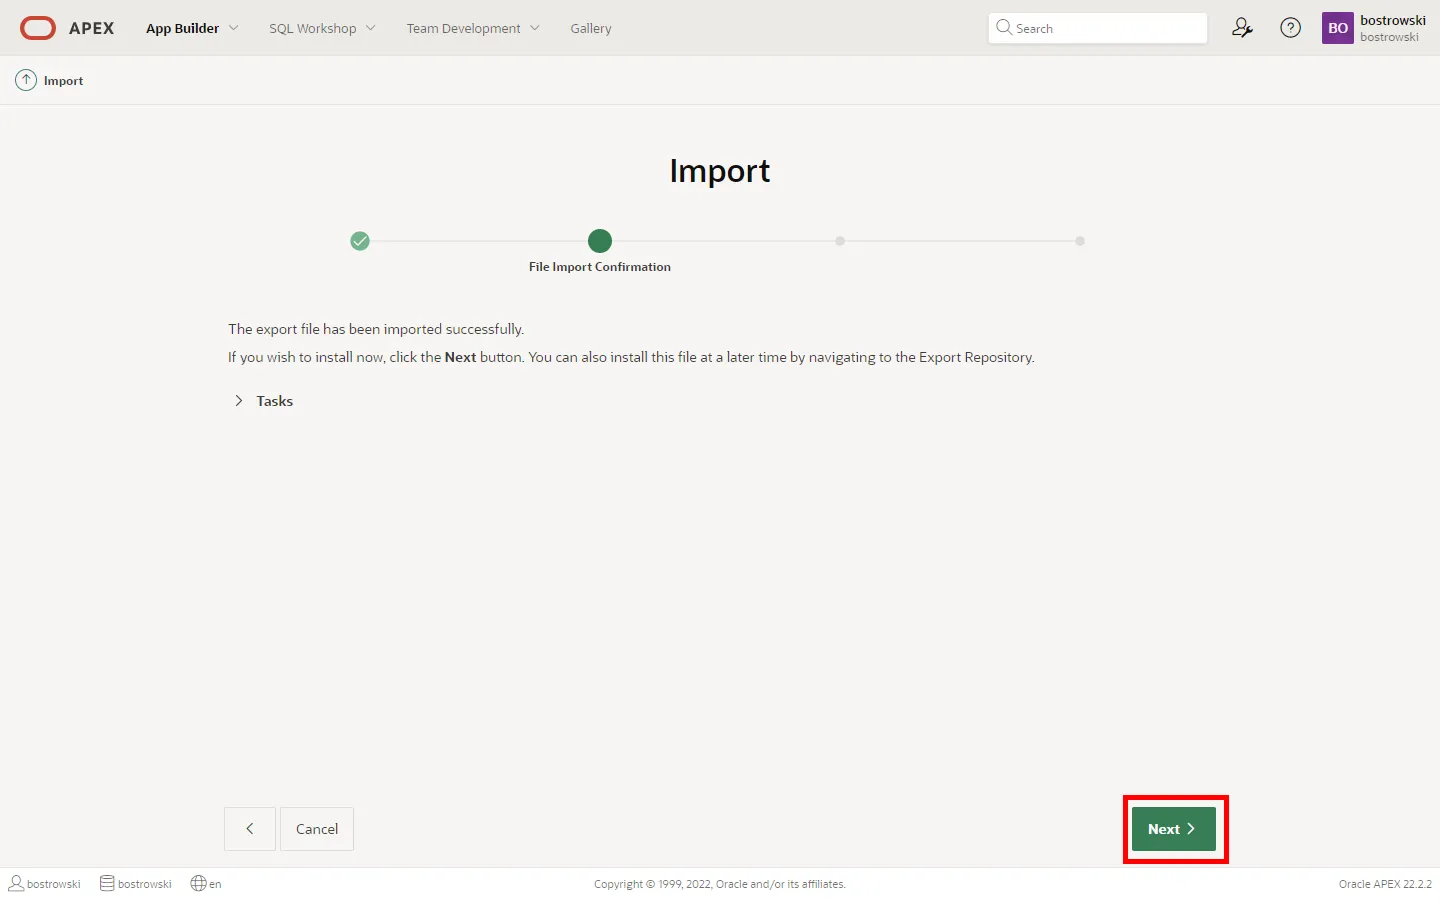Go back with the previous arrow button
Viewport: 1440px width, 900px height.
(x=250, y=829)
